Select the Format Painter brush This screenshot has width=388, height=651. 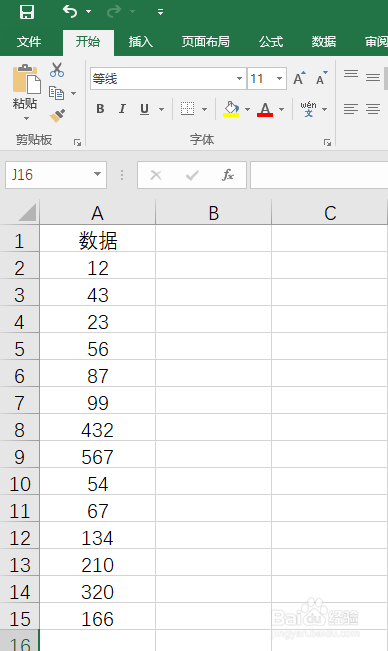point(57,115)
